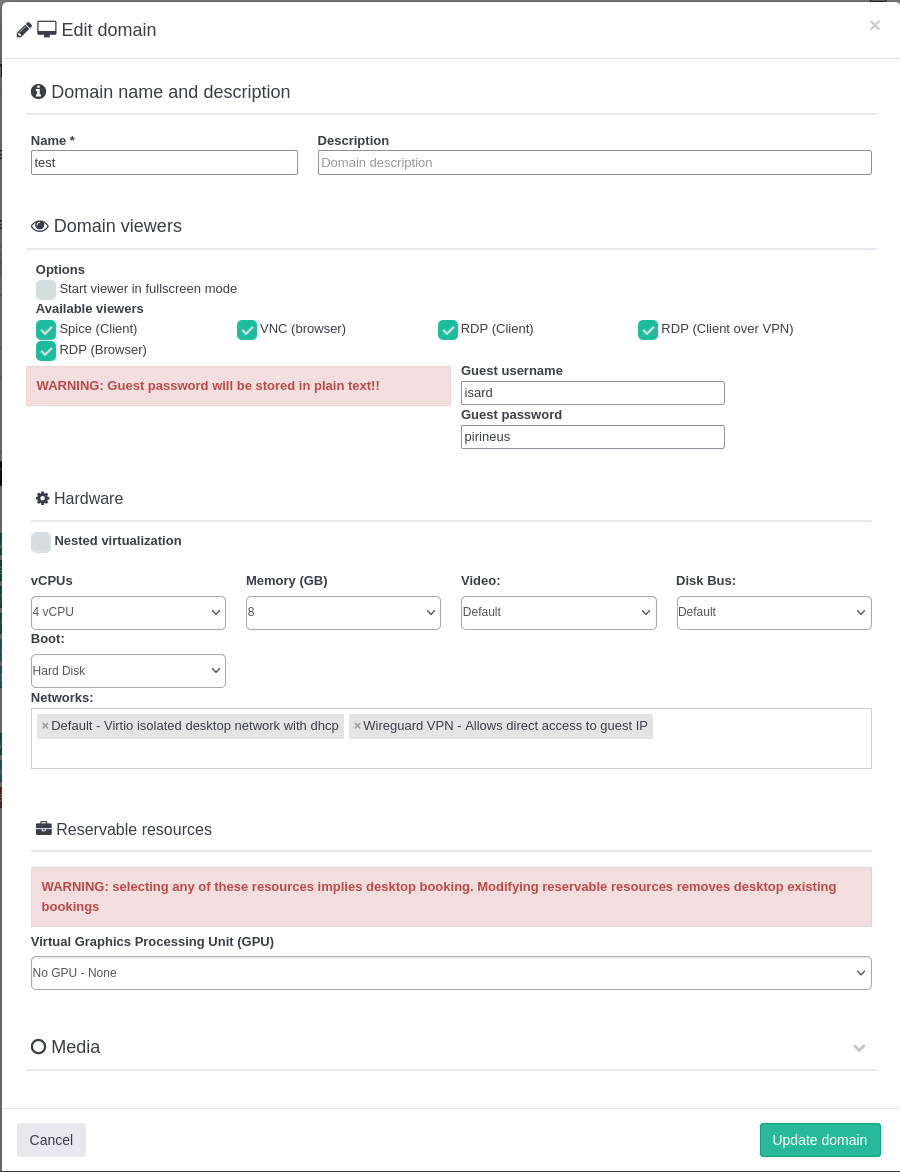Image resolution: width=900 pixels, height=1172 pixels.
Task: Click the Update domain button
Action: click(819, 1140)
